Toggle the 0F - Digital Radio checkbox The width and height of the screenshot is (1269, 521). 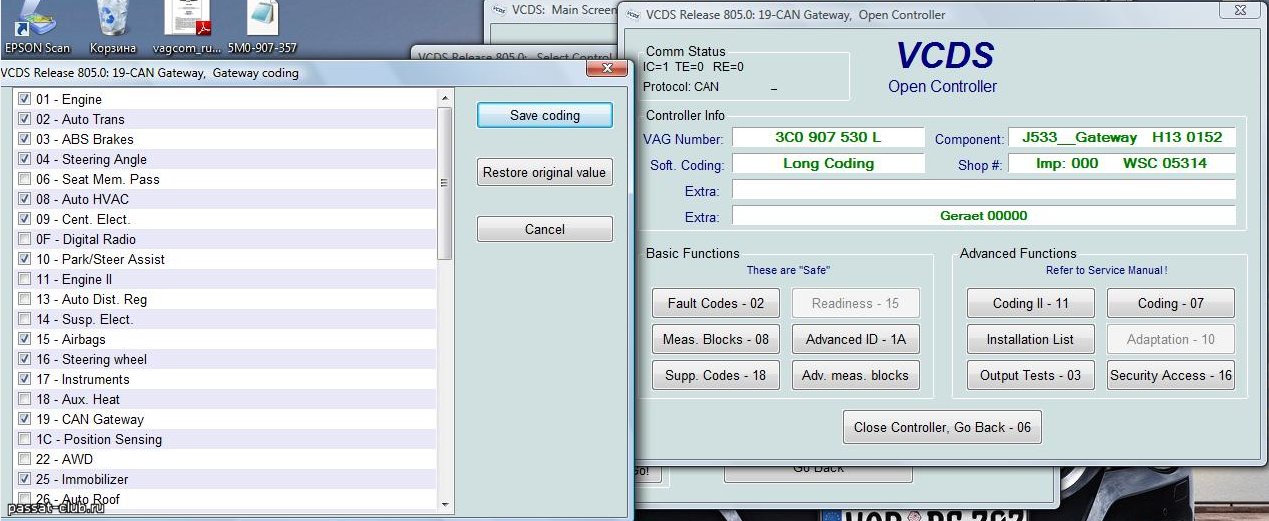pyautogui.click(x=24, y=239)
